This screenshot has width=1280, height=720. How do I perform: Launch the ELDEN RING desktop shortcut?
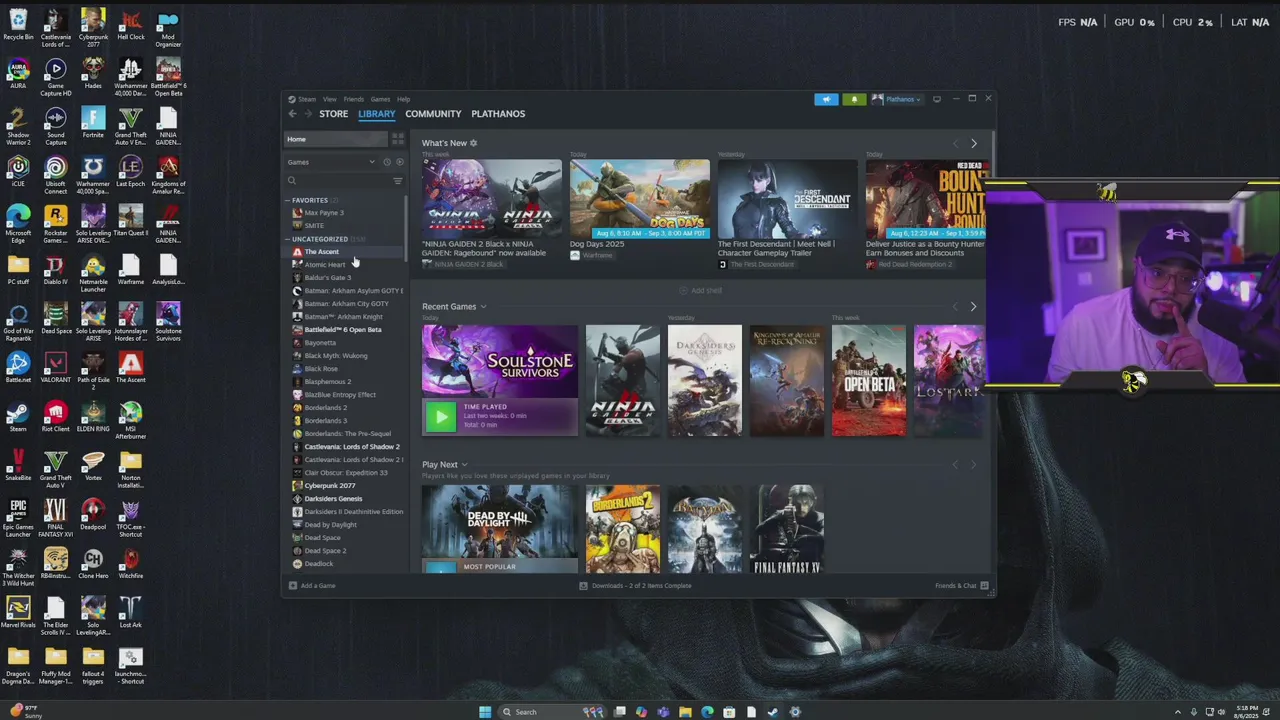coord(93,418)
